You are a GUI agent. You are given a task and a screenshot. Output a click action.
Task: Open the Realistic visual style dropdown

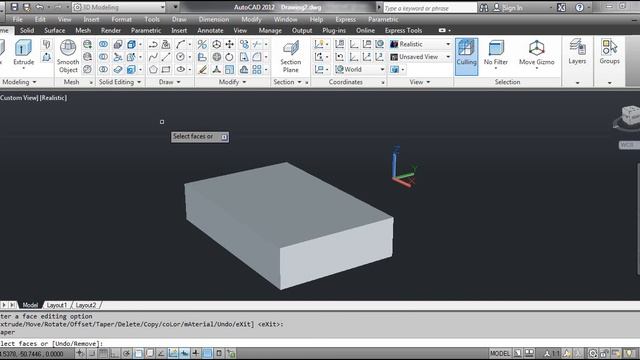[x=420, y=44]
